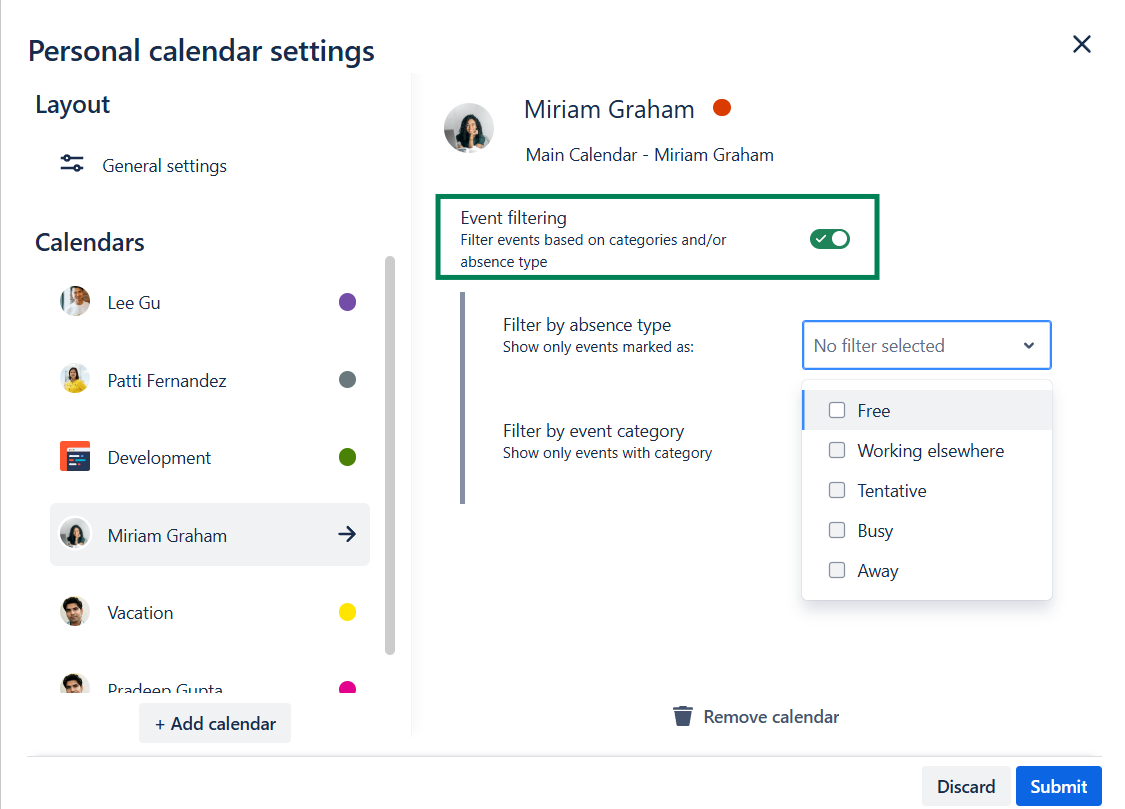Click the General settings sliders icon
The width and height of the screenshot is (1125, 809).
[x=72, y=165]
